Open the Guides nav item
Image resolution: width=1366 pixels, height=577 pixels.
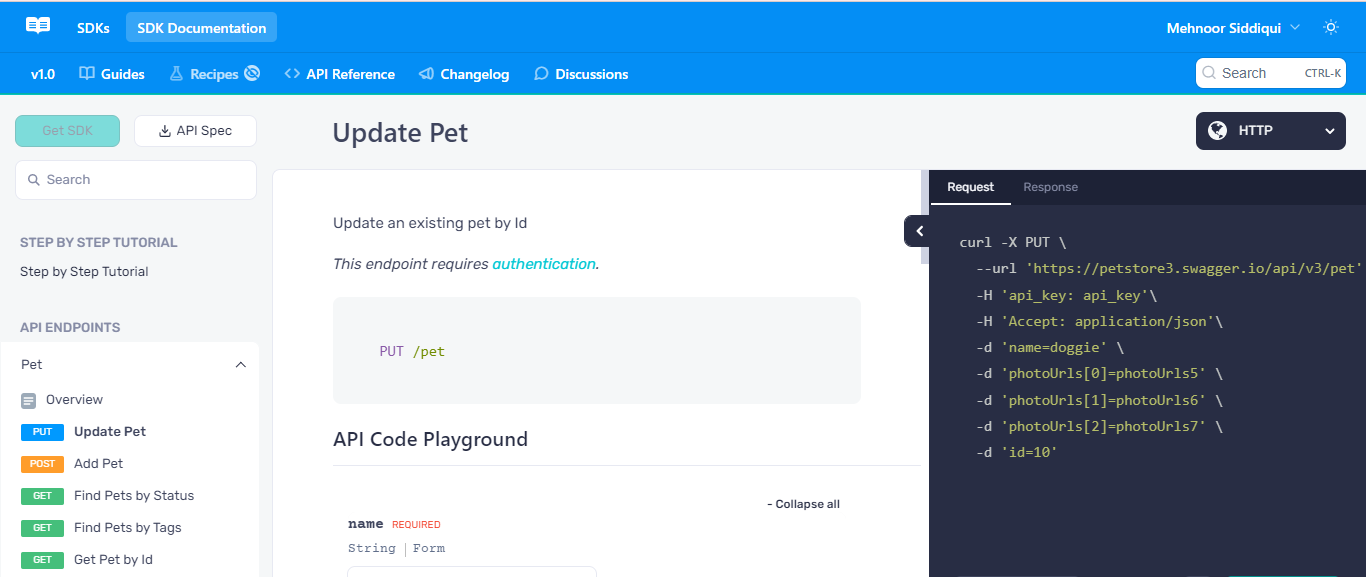pyautogui.click(x=112, y=74)
